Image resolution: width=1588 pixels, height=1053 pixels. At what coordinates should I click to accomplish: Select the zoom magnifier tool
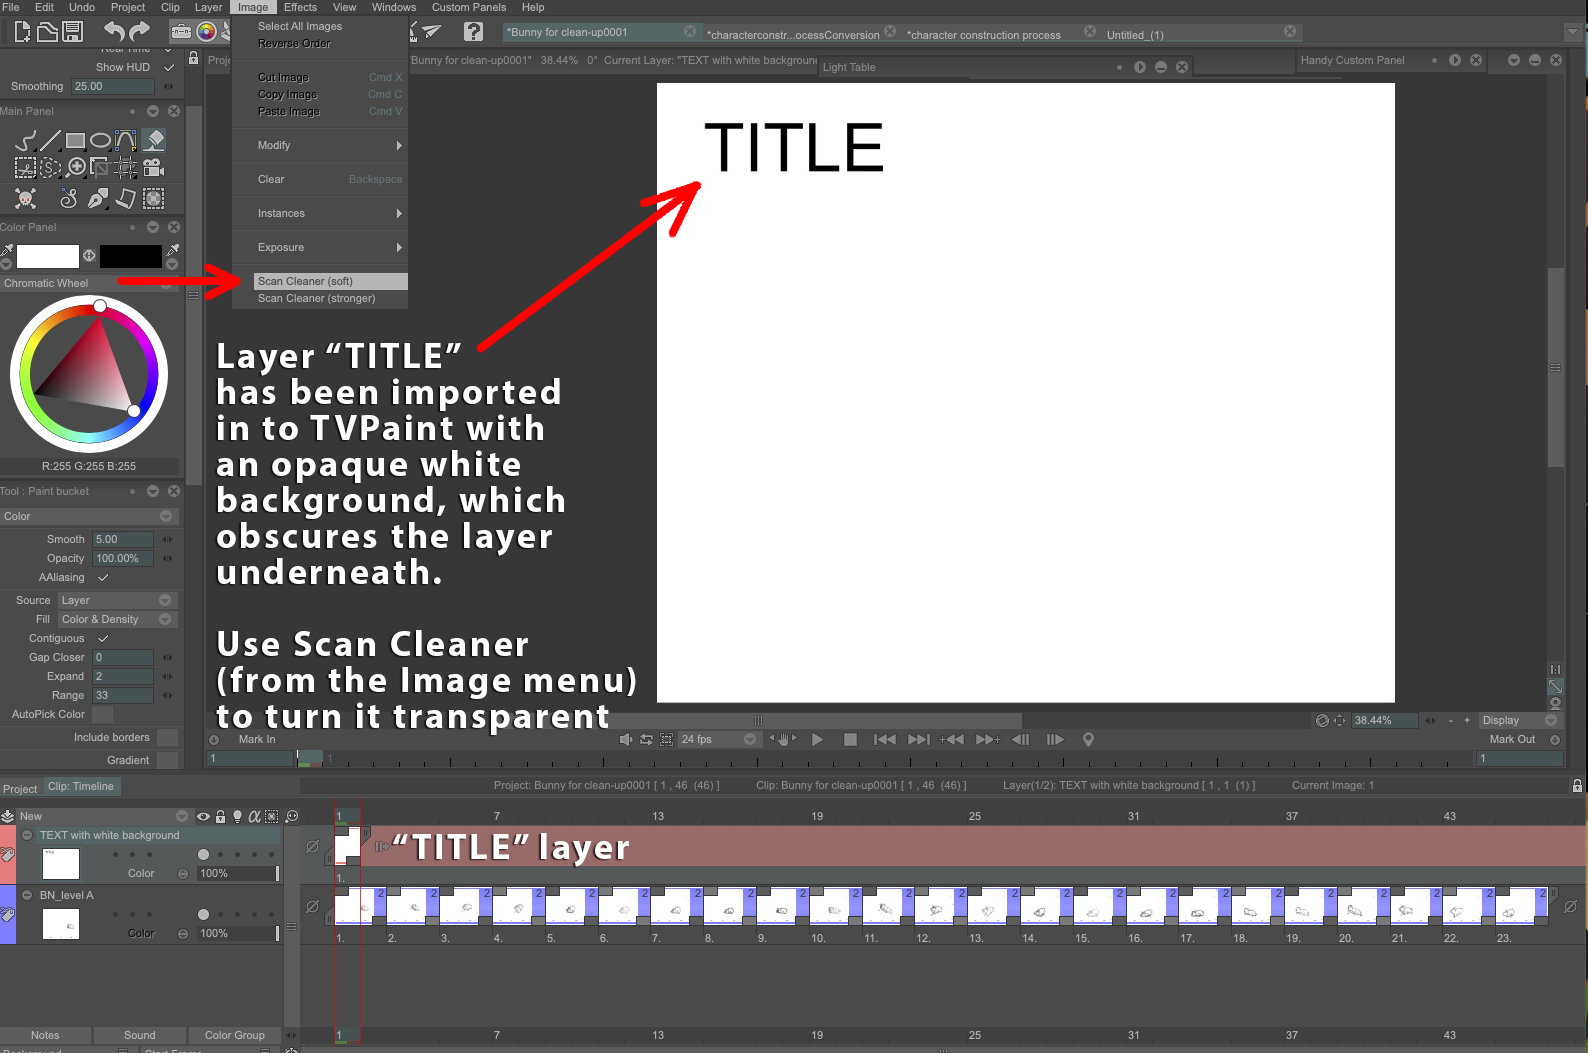[76, 168]
